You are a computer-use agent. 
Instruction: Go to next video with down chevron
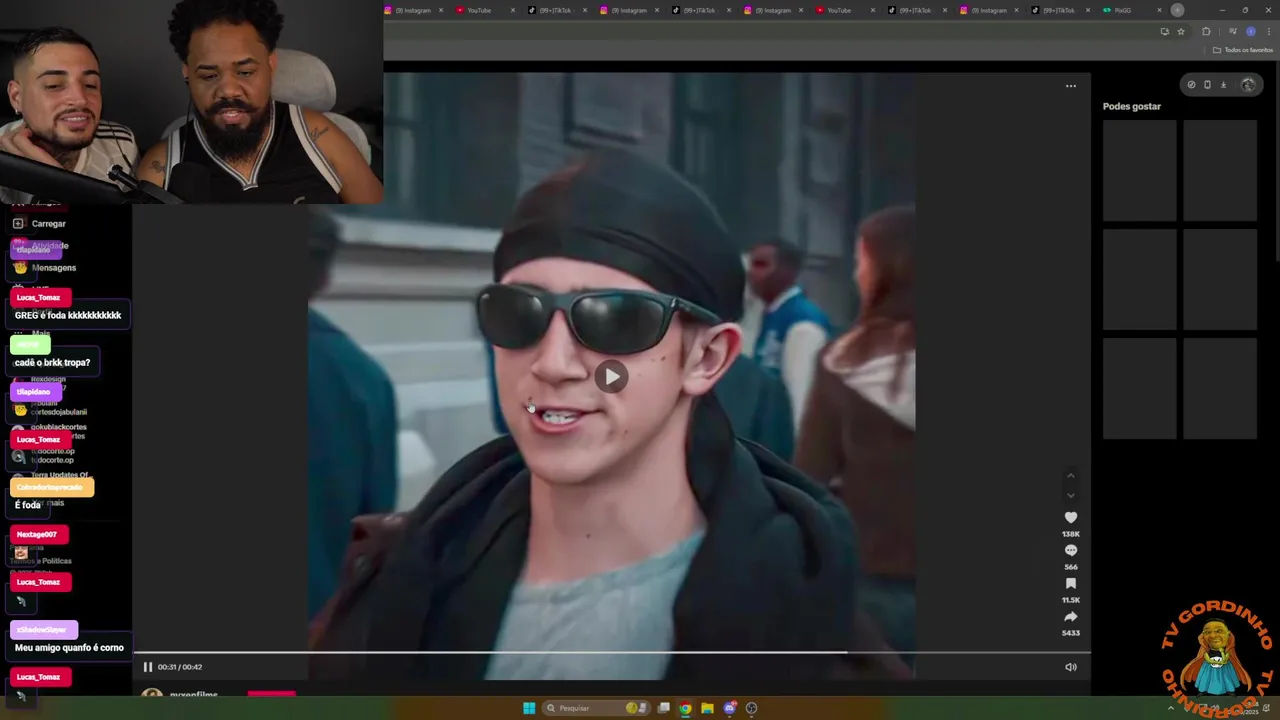[x=1071, y=495]
